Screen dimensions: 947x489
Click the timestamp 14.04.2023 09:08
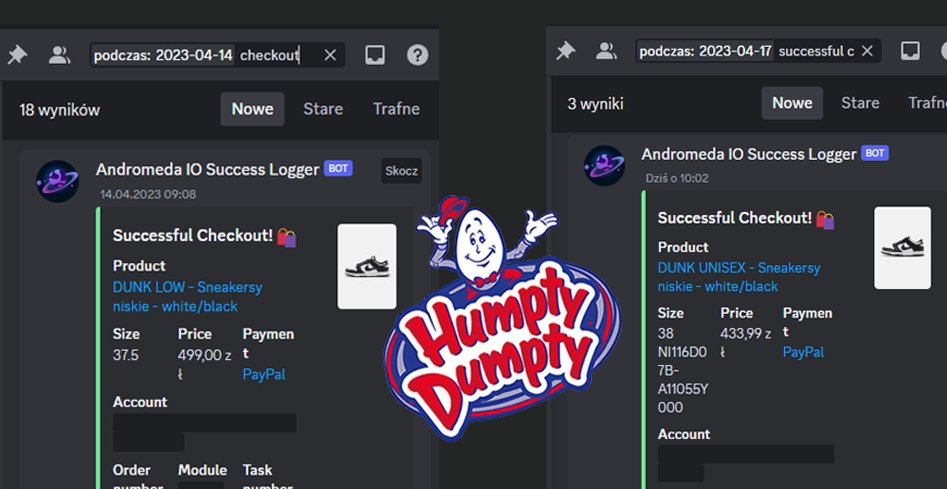pyautogui.click(x=148, y=194)
